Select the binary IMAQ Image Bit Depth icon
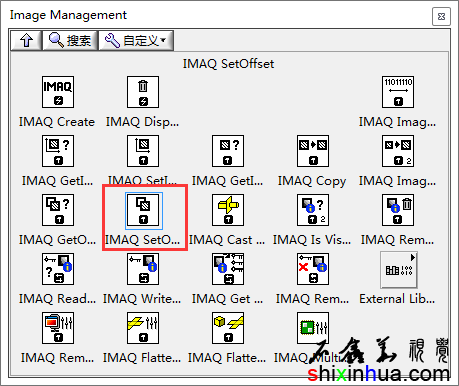 coord(398,92)
